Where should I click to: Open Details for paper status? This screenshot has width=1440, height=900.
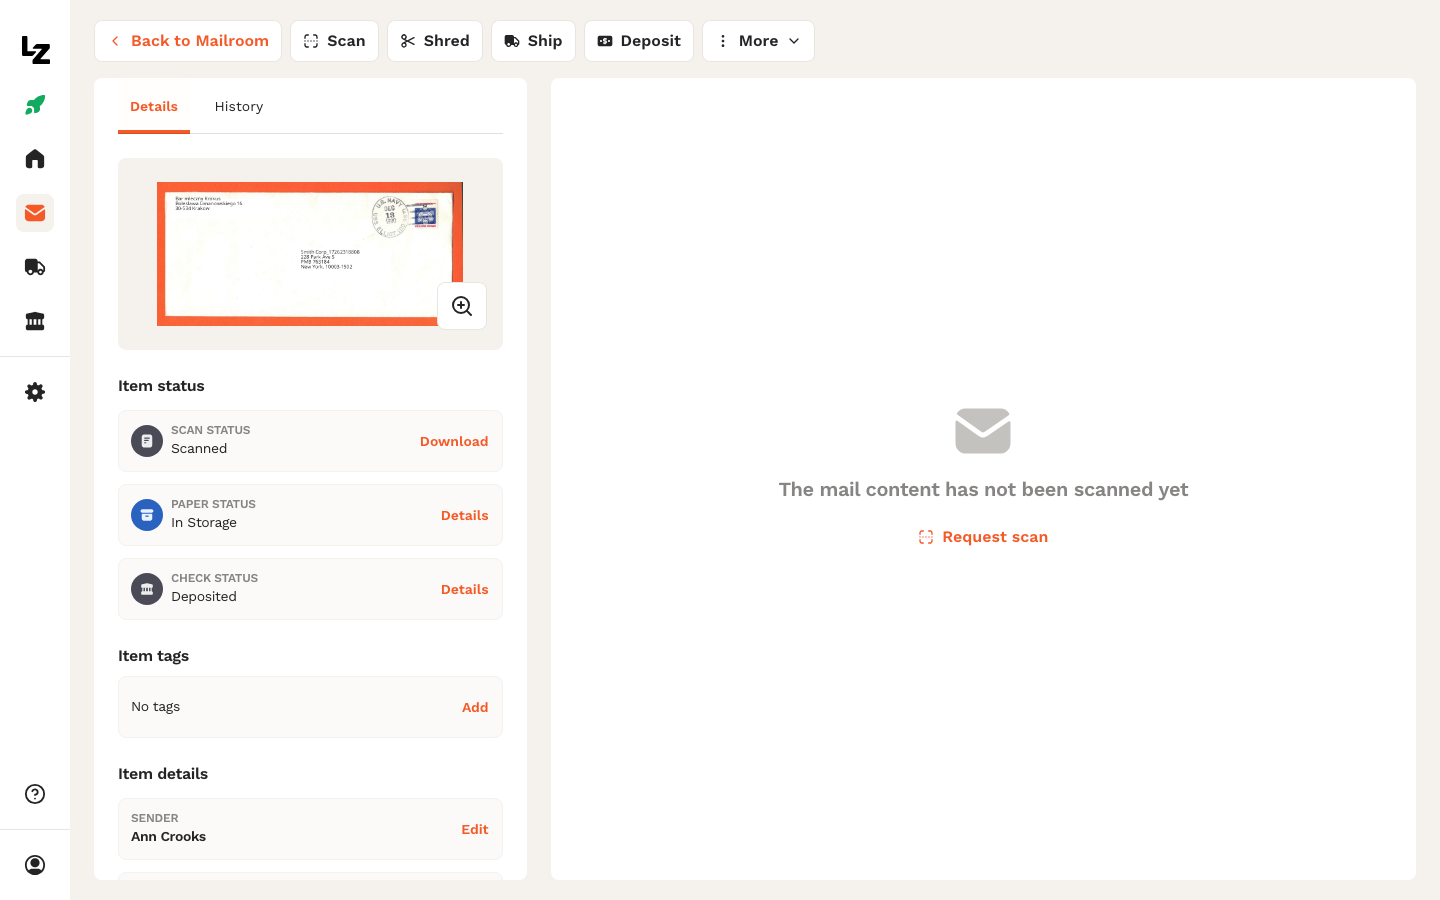coord(465,515)
